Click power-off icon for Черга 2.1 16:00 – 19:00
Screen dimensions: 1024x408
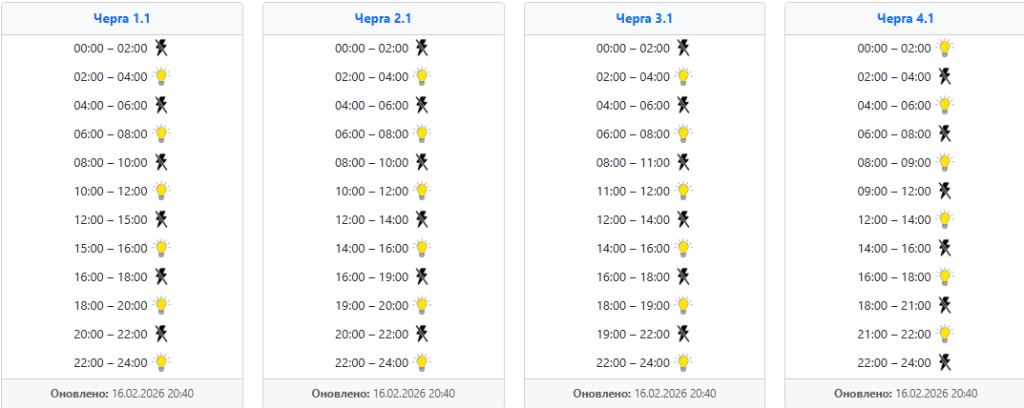click(x=423, y=277)
